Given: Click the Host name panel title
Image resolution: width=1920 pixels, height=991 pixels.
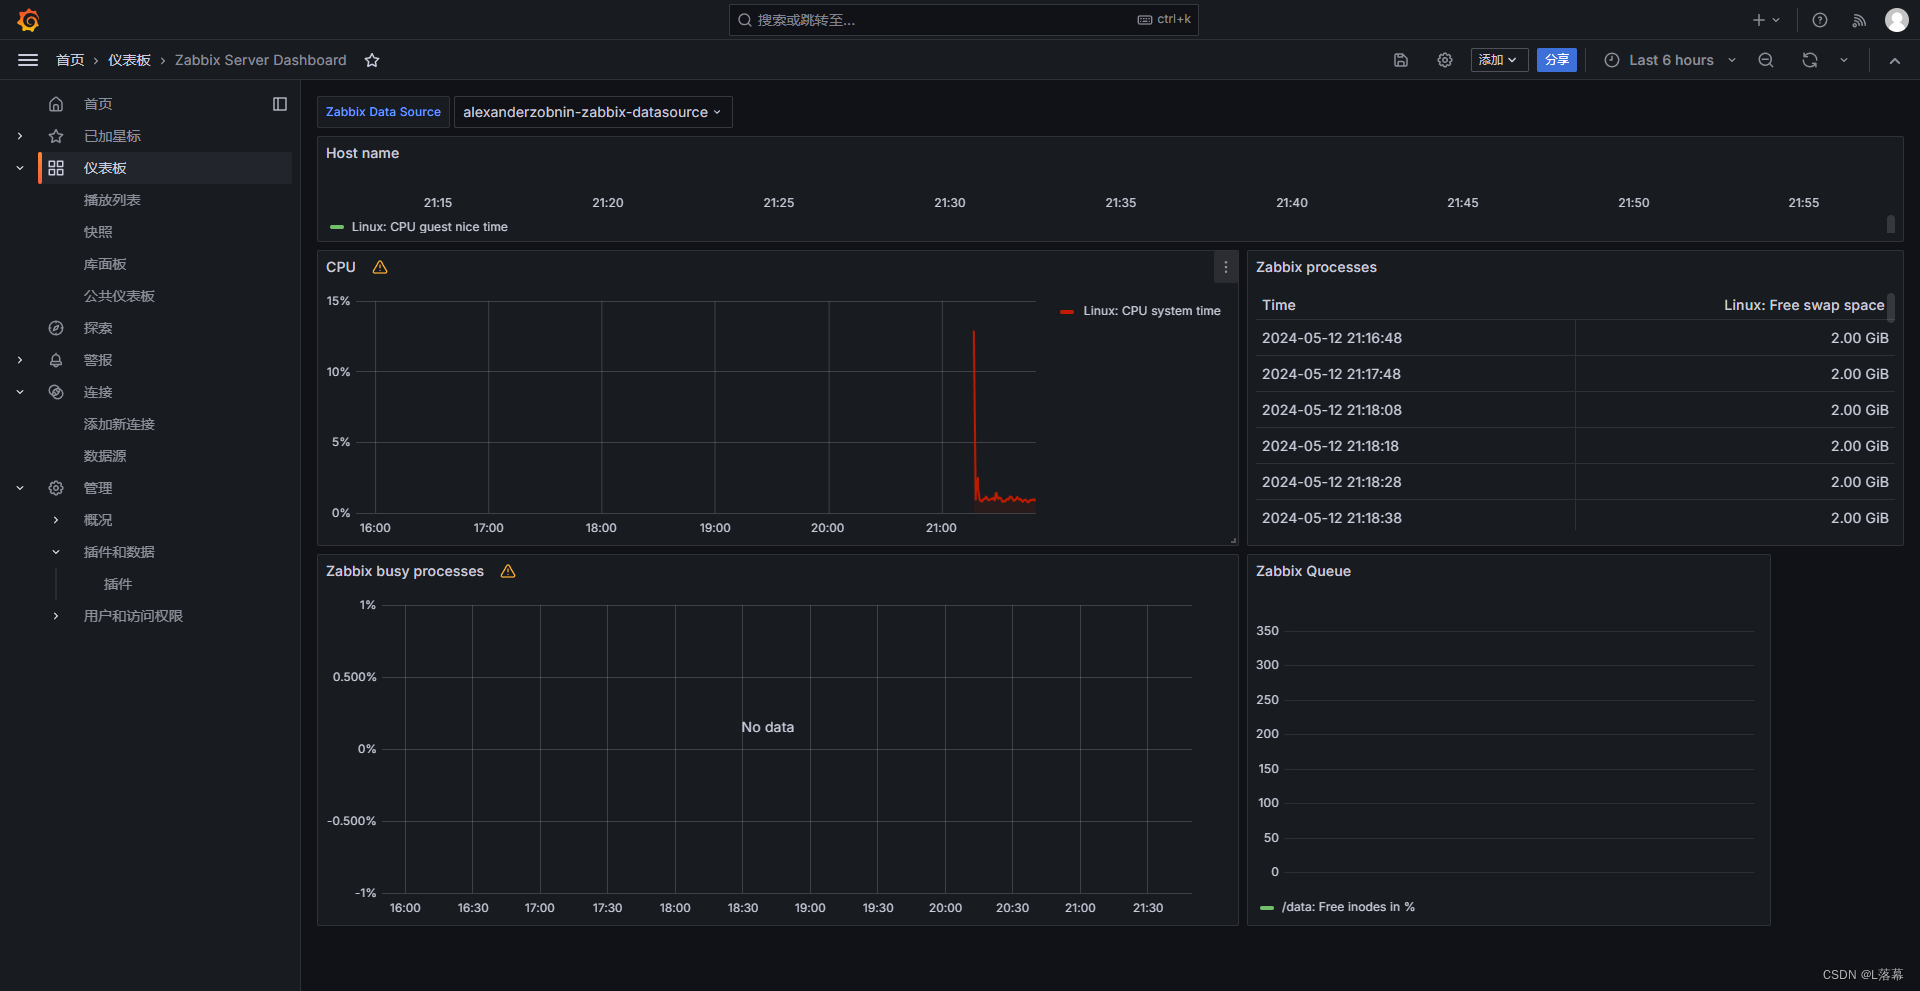Looking at the screenshot, I should click(362, 153).
